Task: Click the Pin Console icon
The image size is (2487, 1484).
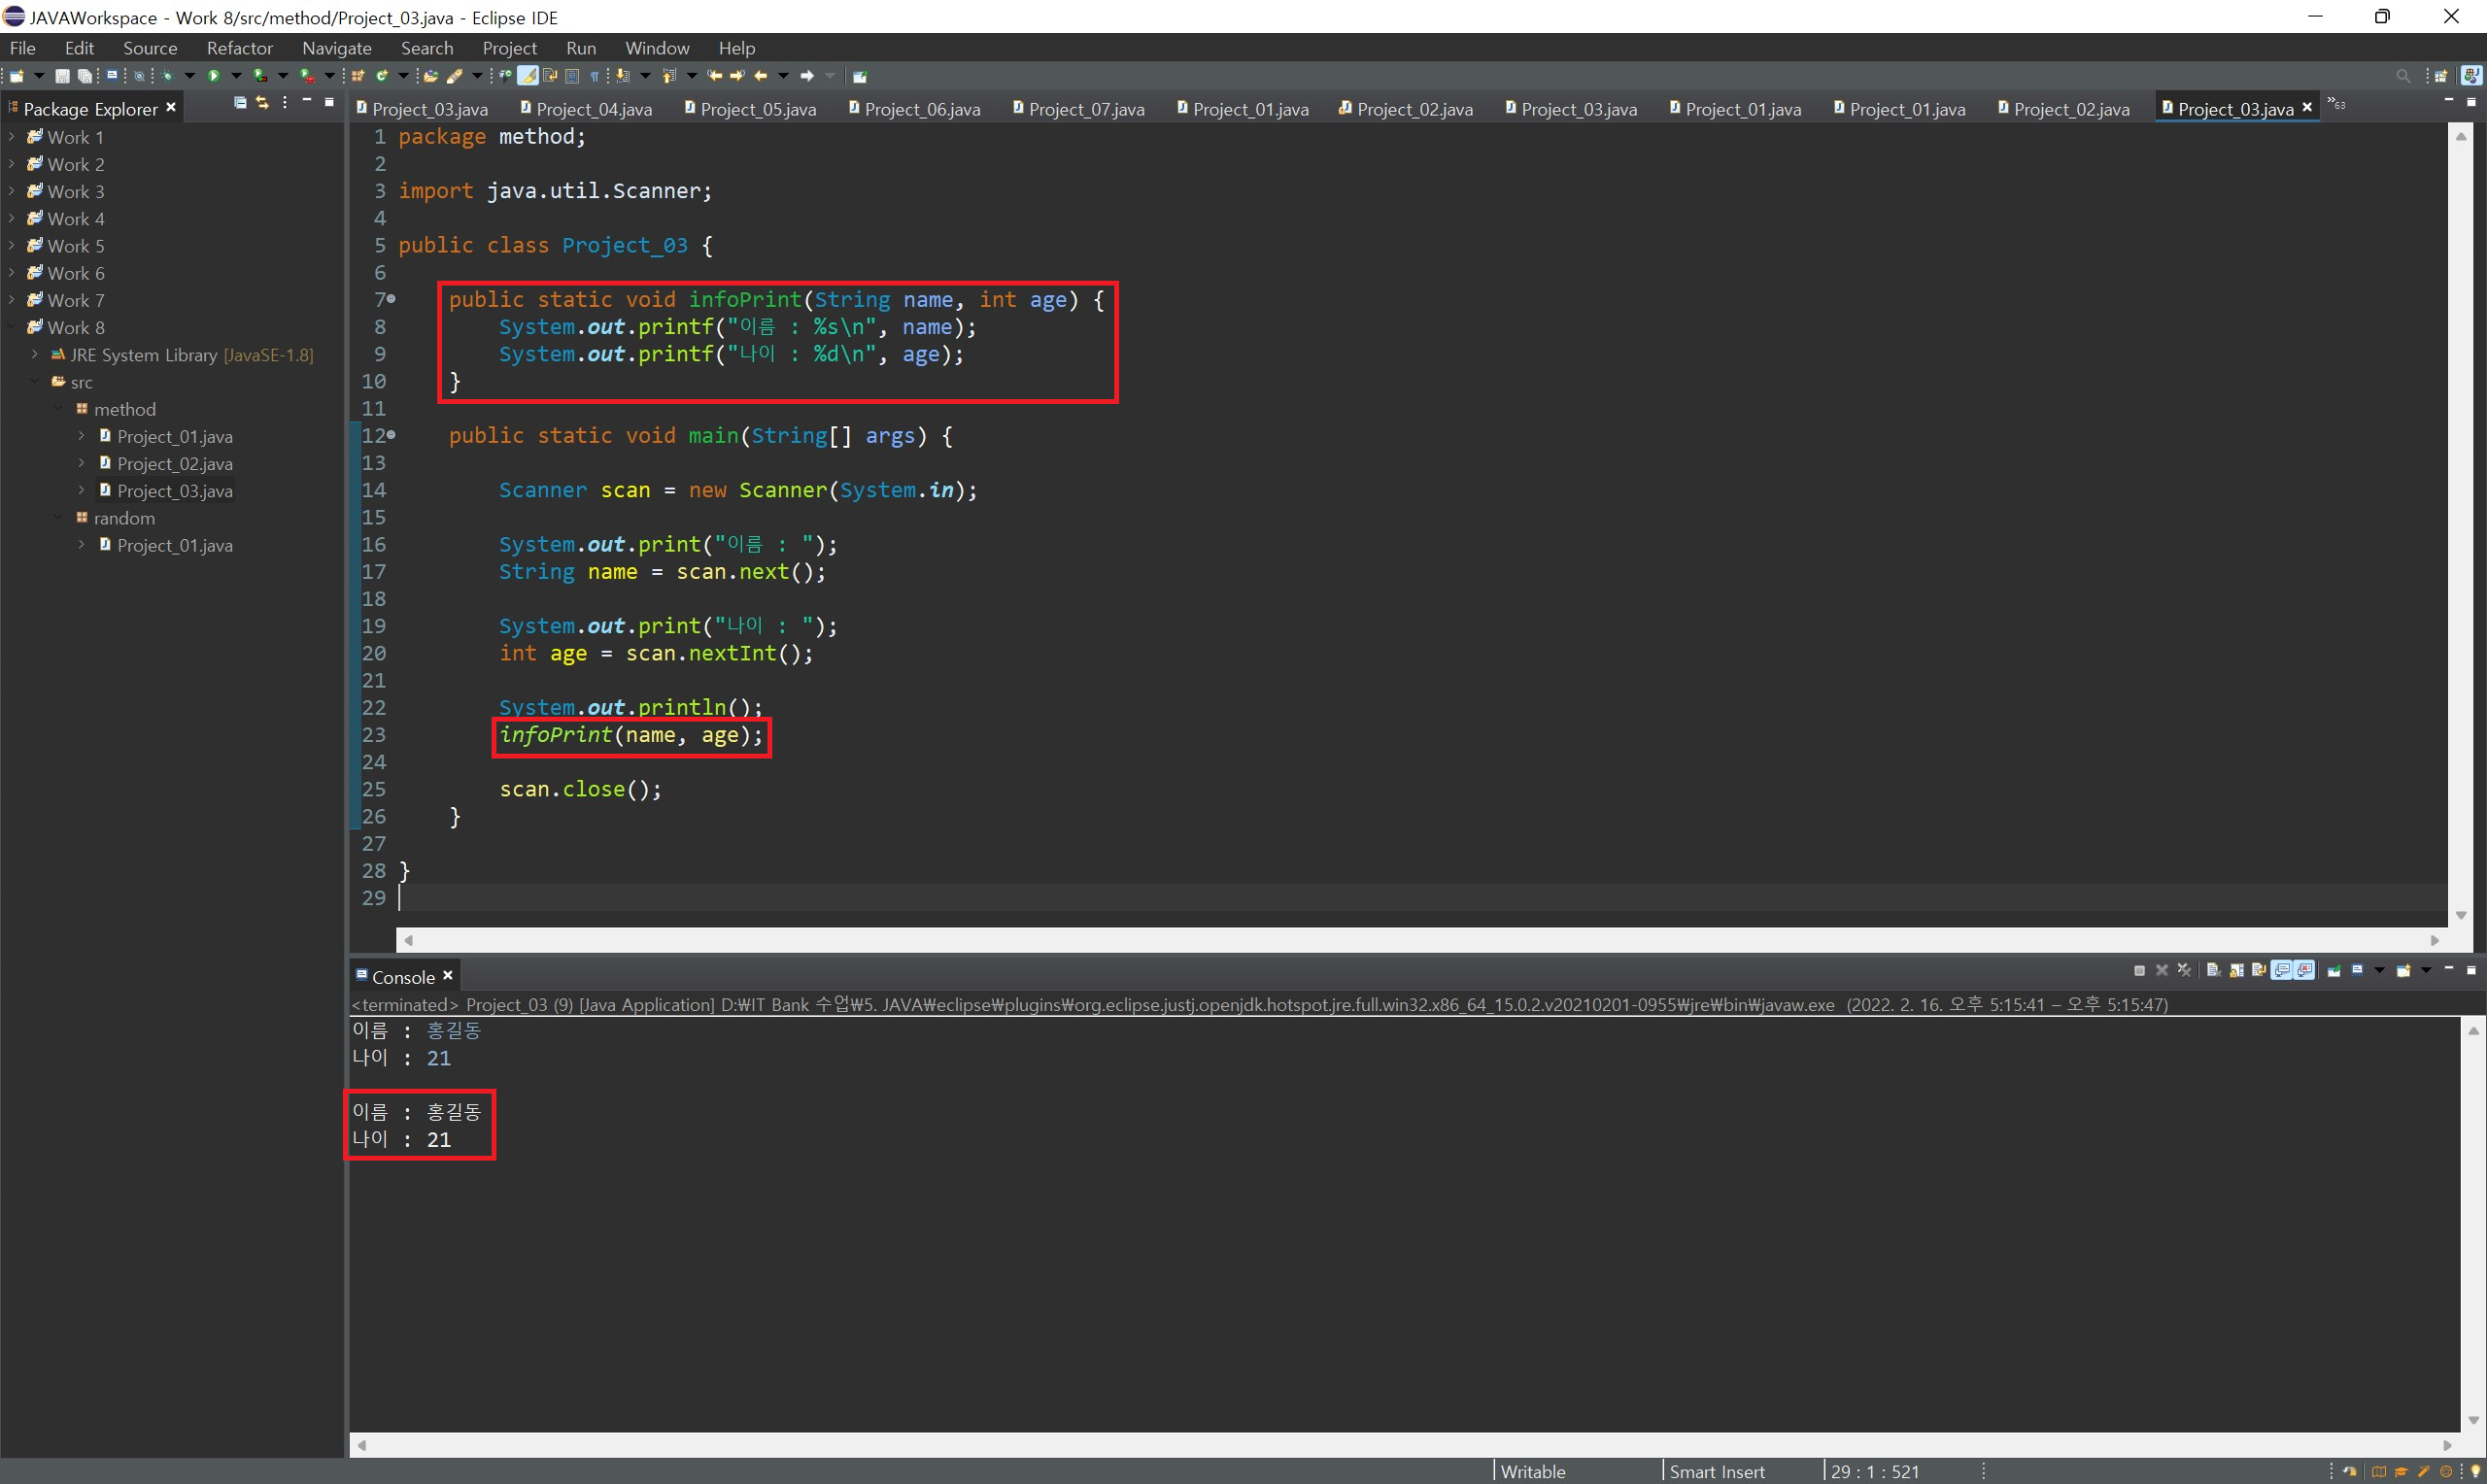Action: pyautogui.click(x=2334, y=970)
